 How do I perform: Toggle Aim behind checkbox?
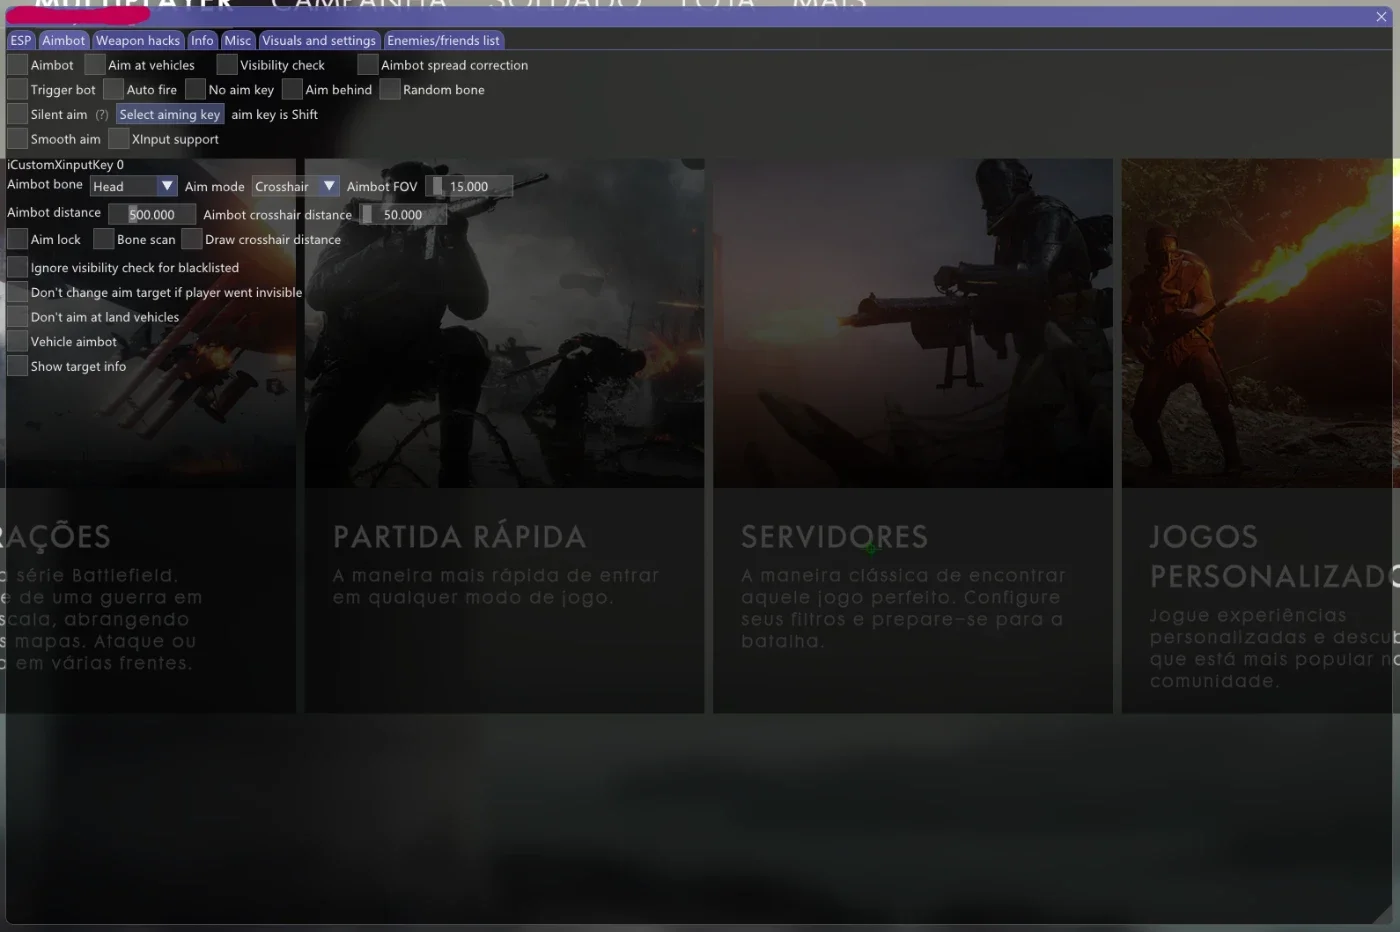tap(292, 90)
